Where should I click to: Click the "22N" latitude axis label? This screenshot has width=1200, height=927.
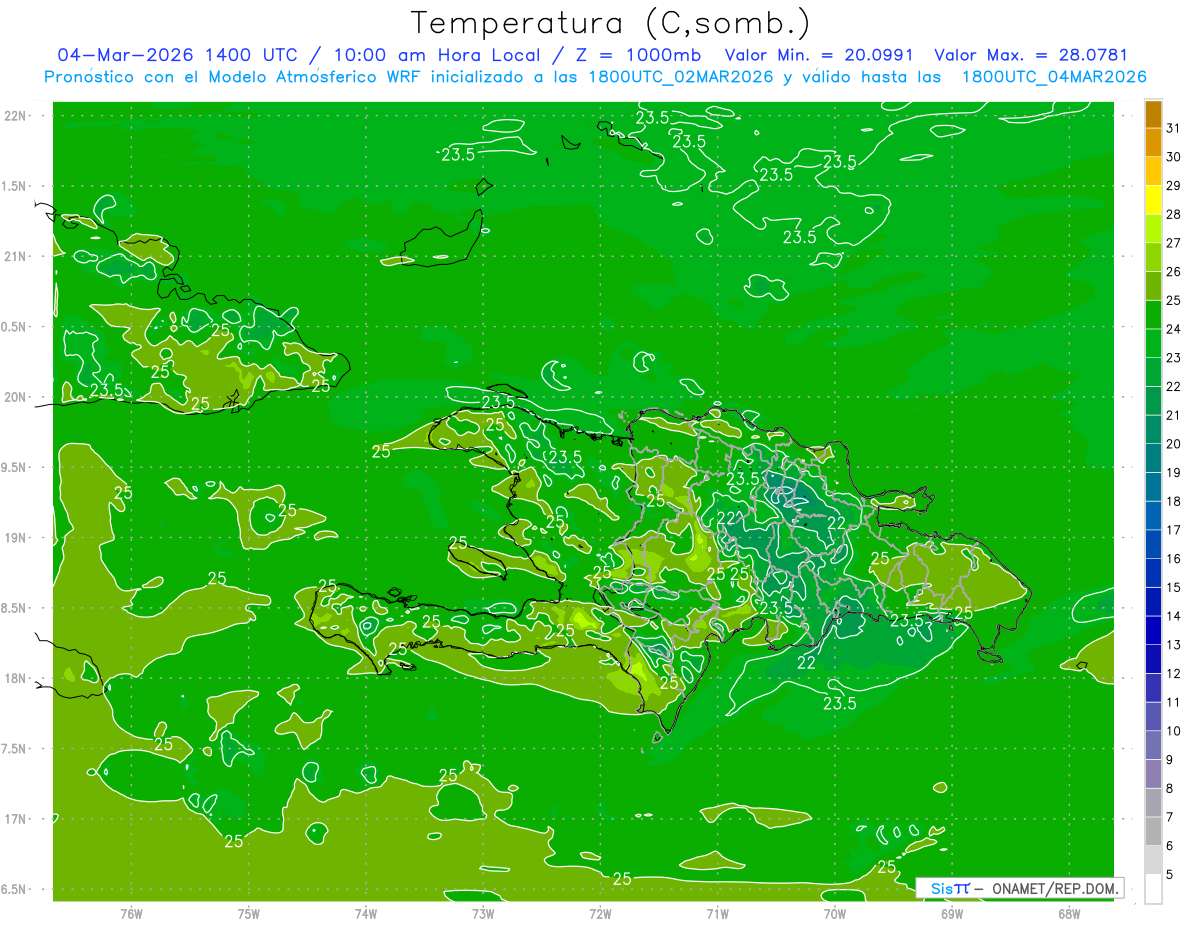17,115
